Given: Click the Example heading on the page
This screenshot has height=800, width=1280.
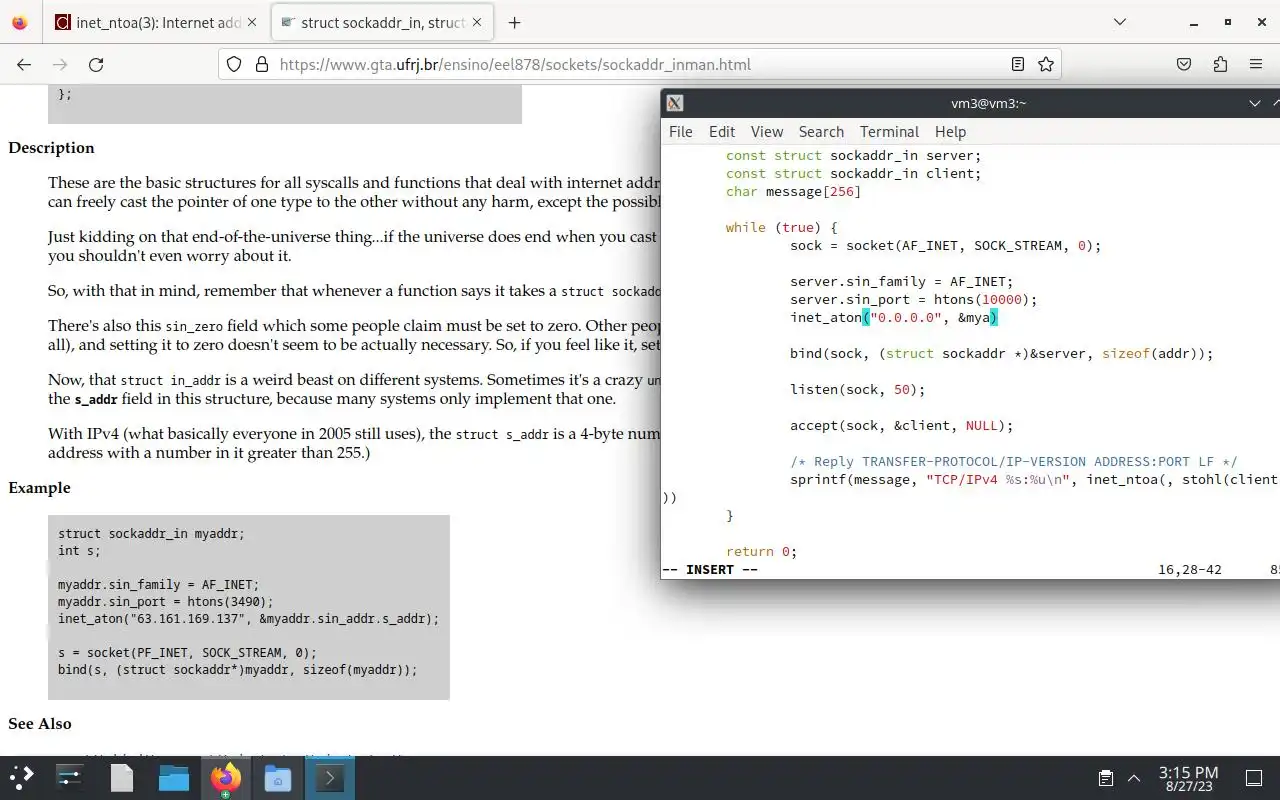Looking at the screenshot, I should 39,487.
